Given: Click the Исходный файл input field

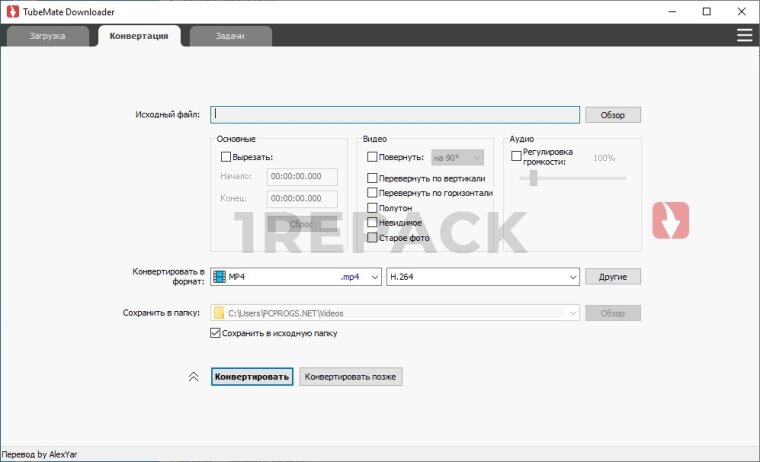Looking at the screenshot, I should tap(395, 114).
